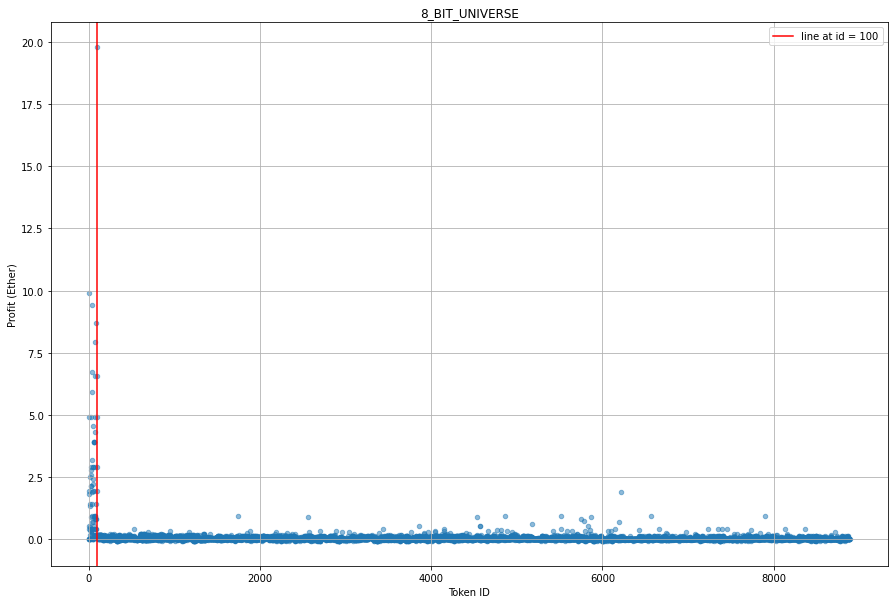Image resolution: width=894 pixels, height=604 pixels.
Task: Click the y-axis tick label 2.5
Action: pyautogui.click(x=36, y=478)
